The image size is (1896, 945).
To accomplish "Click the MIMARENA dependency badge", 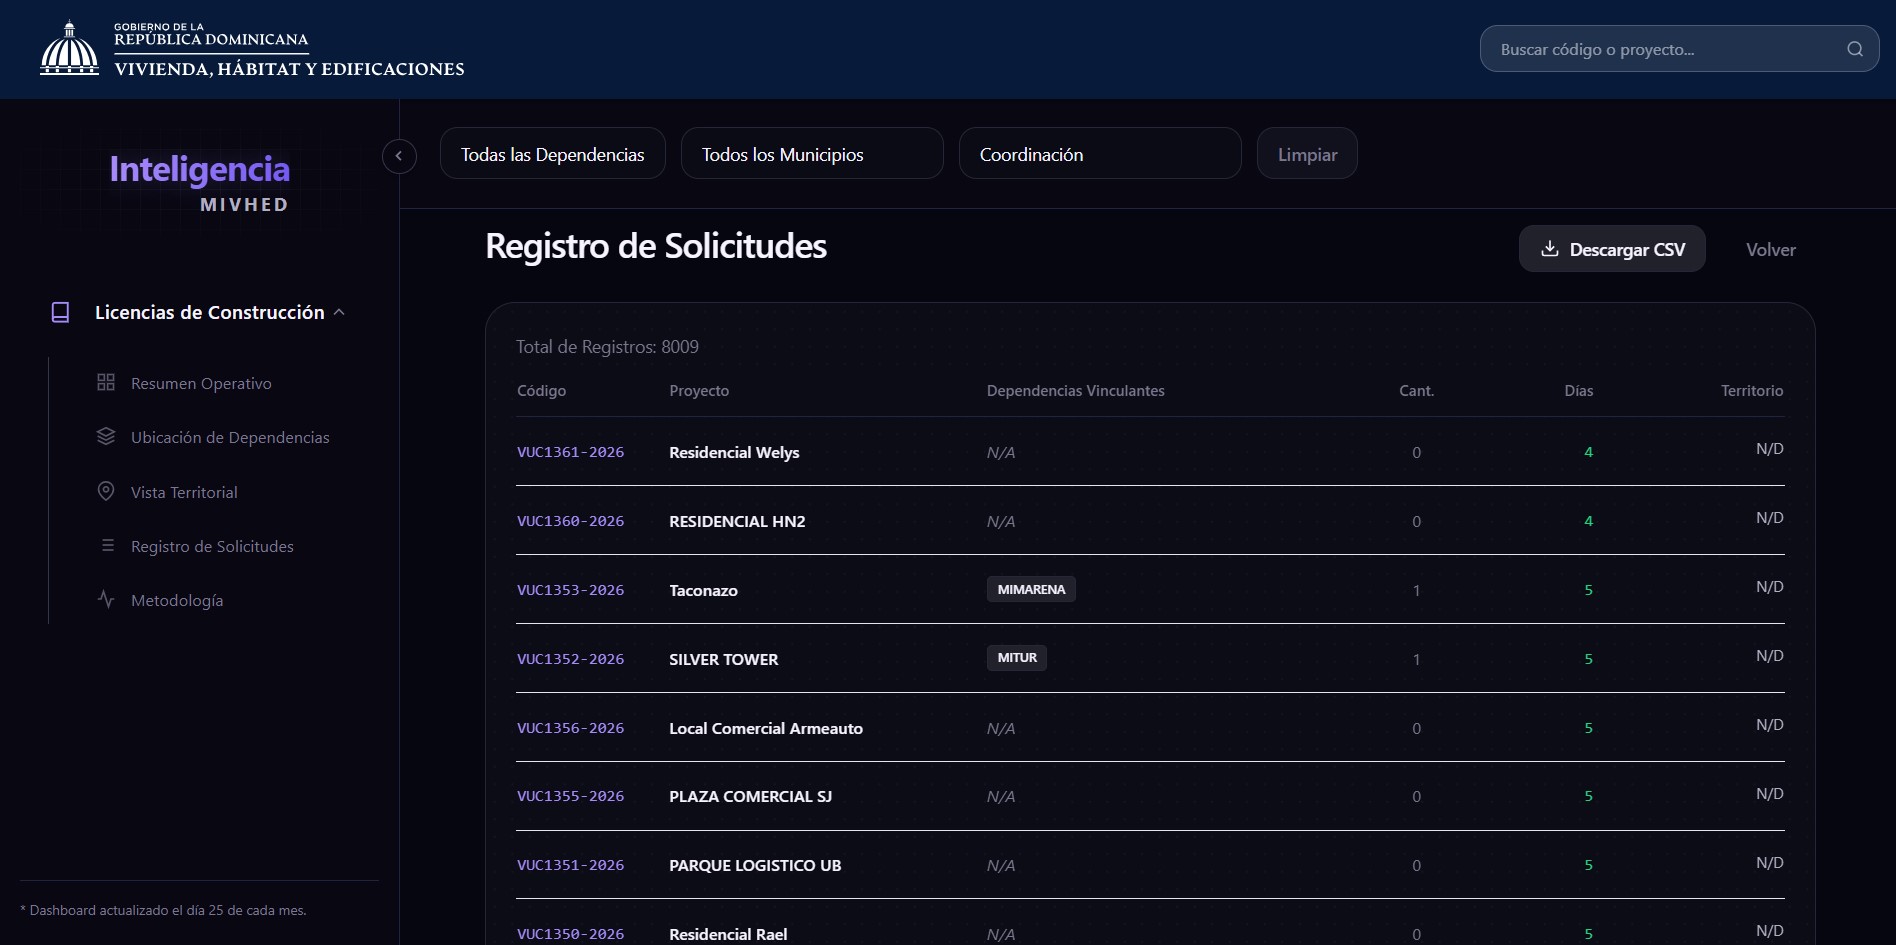I will pyautogui.click(x=1031, y=589).
